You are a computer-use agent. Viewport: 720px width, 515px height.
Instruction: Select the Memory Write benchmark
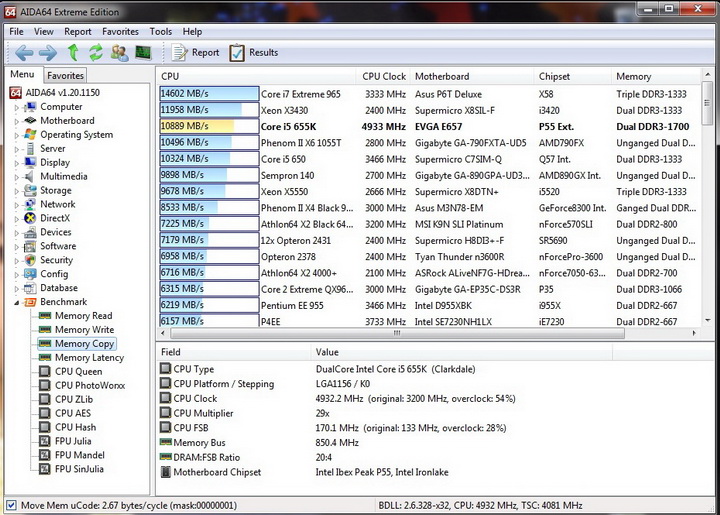click(84, 330)
